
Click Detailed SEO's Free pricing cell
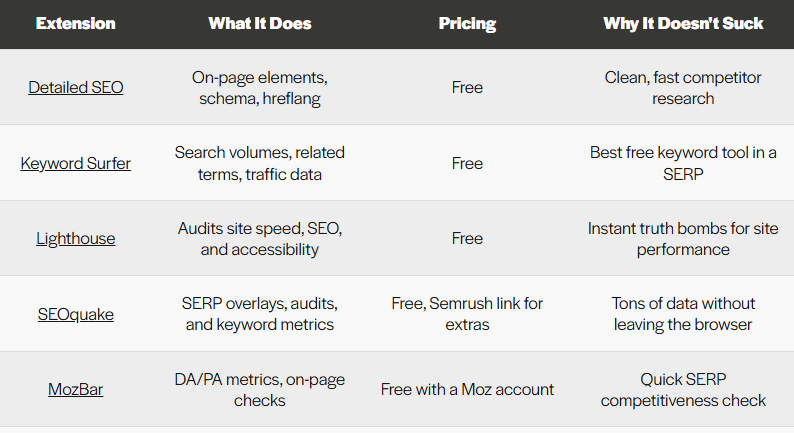pyautogui.click(x=467, y=87)
